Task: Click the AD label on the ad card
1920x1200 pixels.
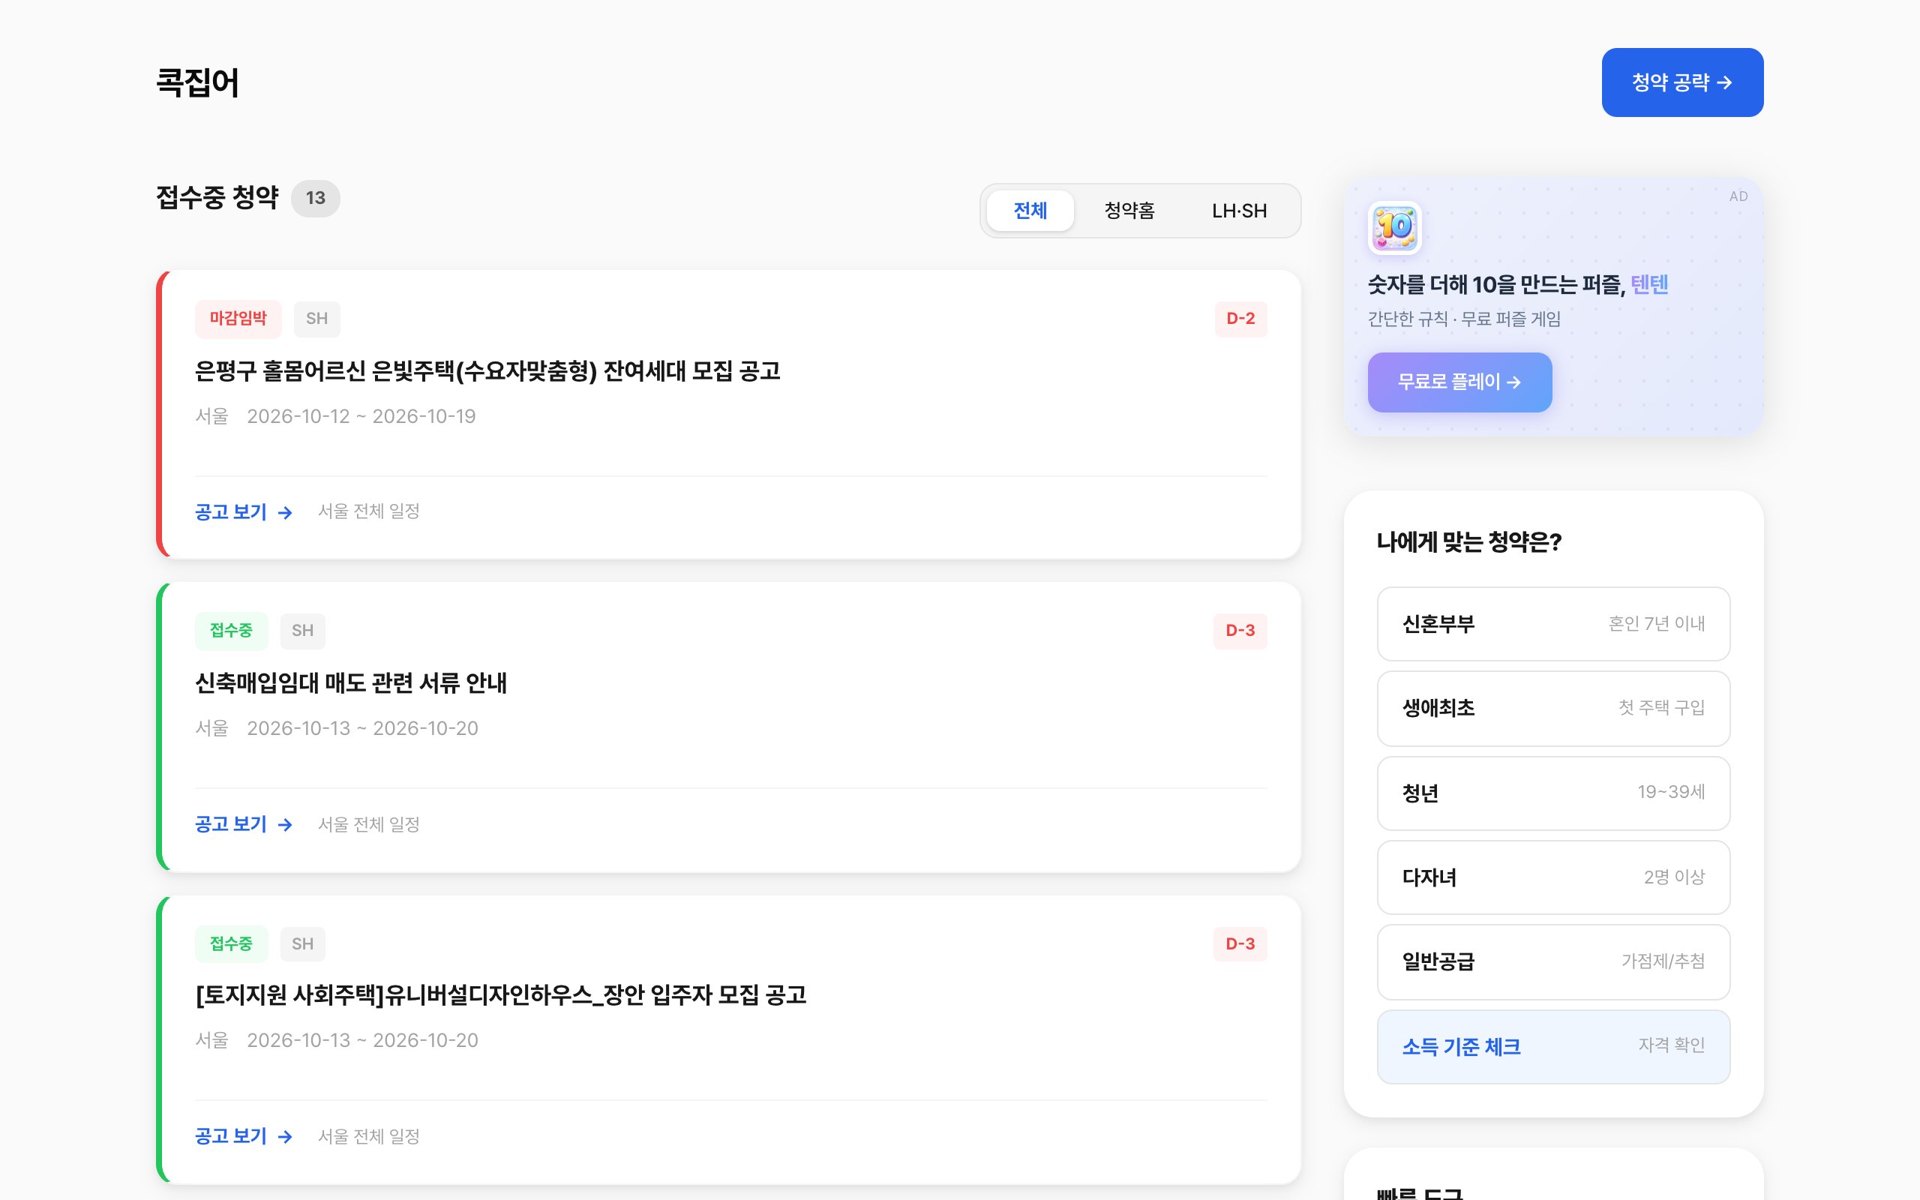Action: (x=1738, y=196)
